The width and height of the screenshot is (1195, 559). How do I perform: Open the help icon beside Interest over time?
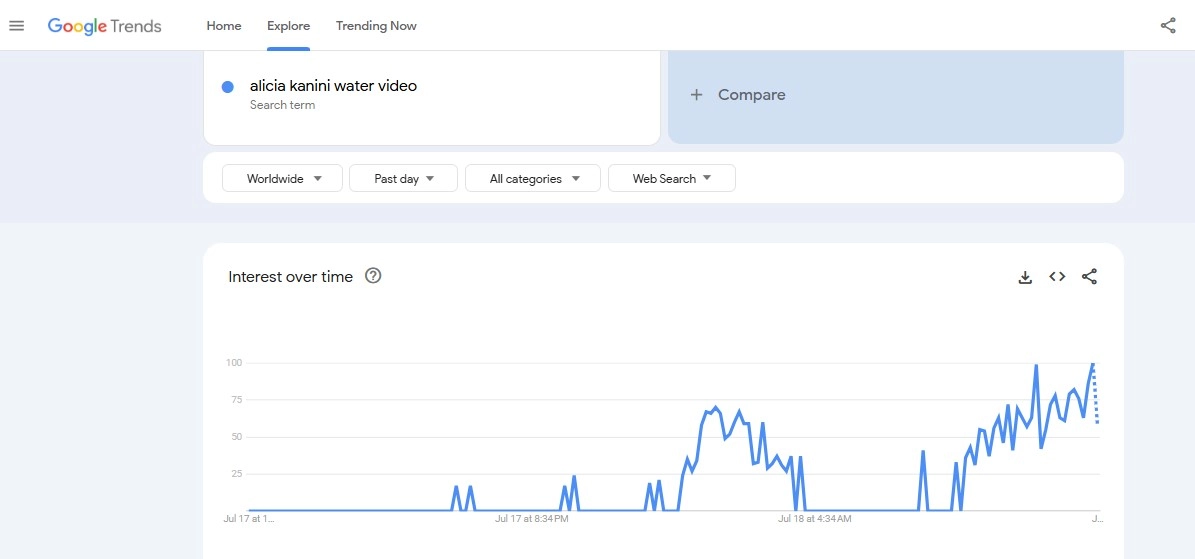pos(373,276)
